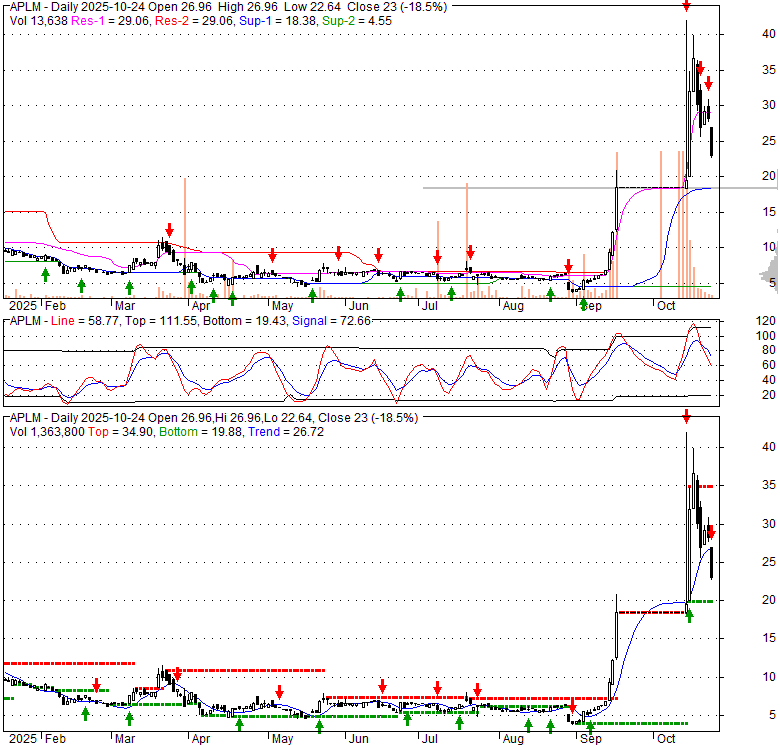The width and height of the screenshot is (780, 745).
Task: Click the red down arrow above mid-March peak in top chart
Action: [169, 229]
